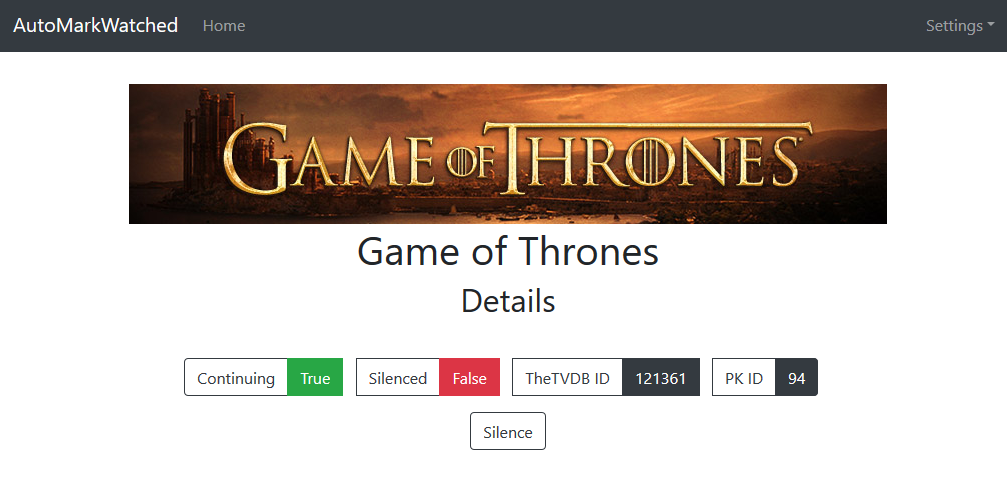
Task: Go to the Home nav item
Action: click(x=223, y=26)
